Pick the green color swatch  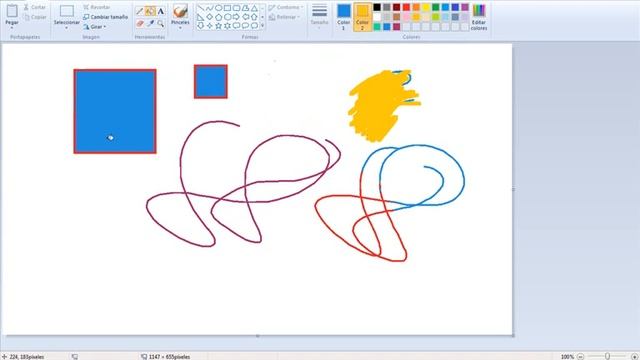coord(436,7)
